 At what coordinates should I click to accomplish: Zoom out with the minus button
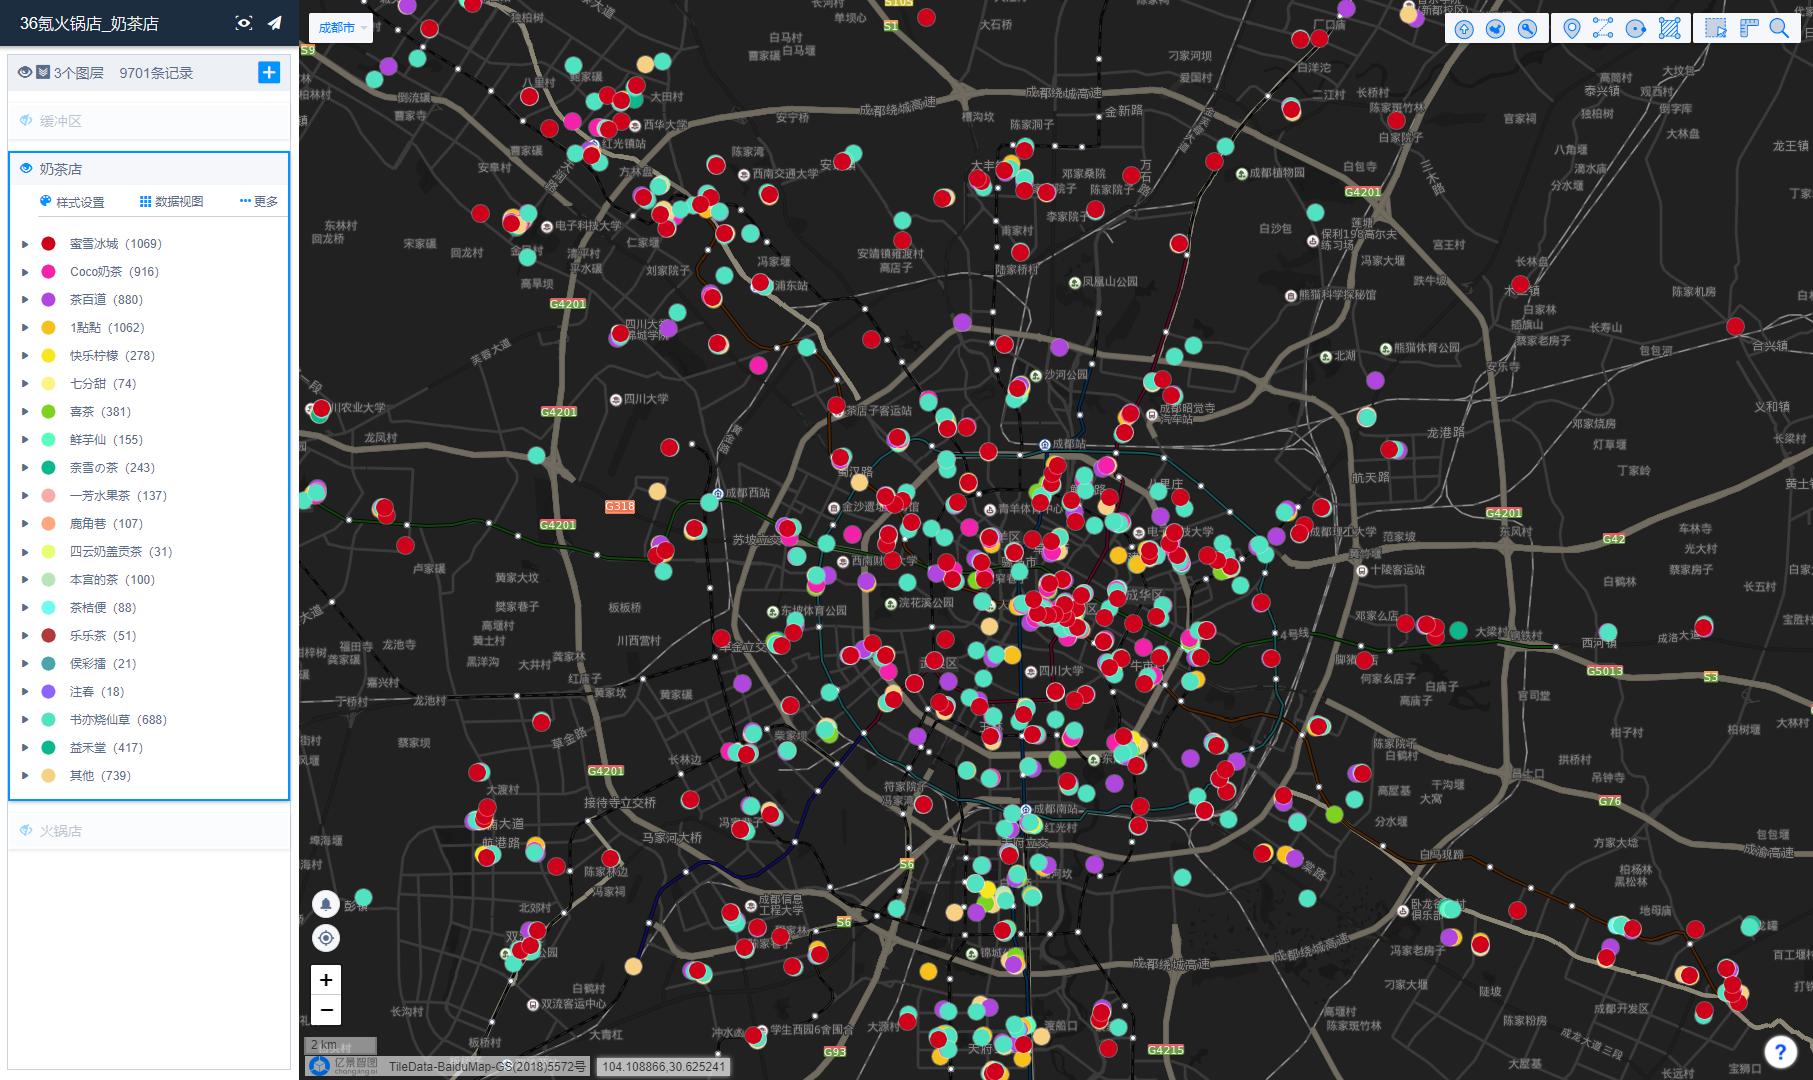coord(326,1010)
